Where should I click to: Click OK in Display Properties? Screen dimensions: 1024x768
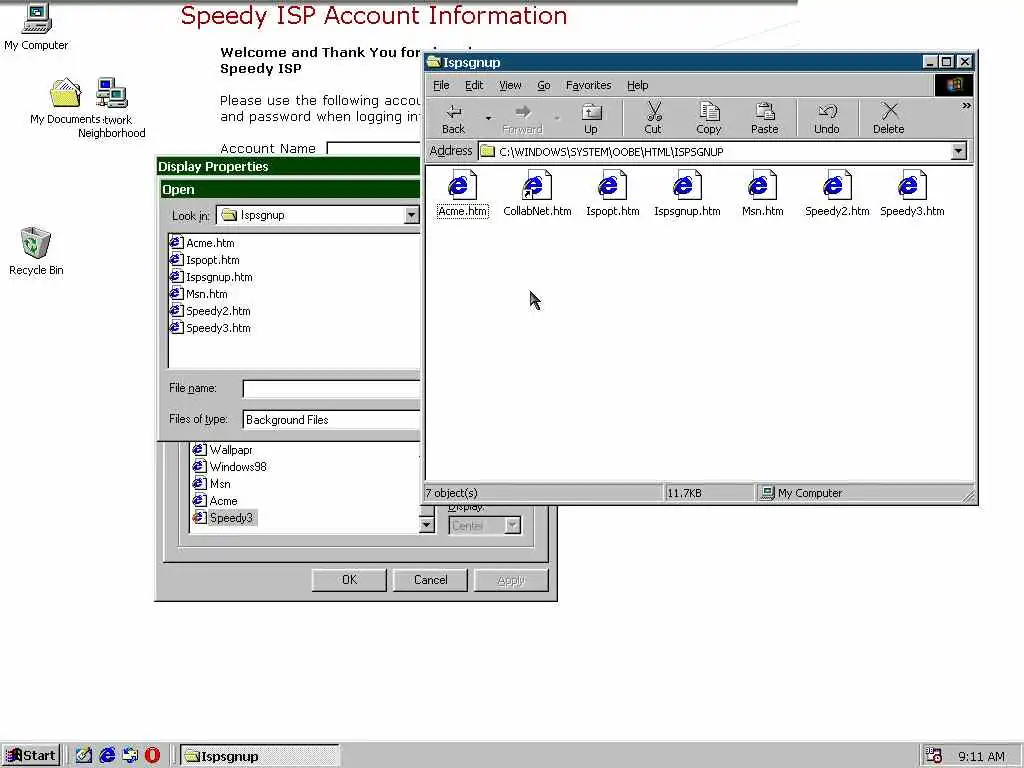tap(349, 580)
